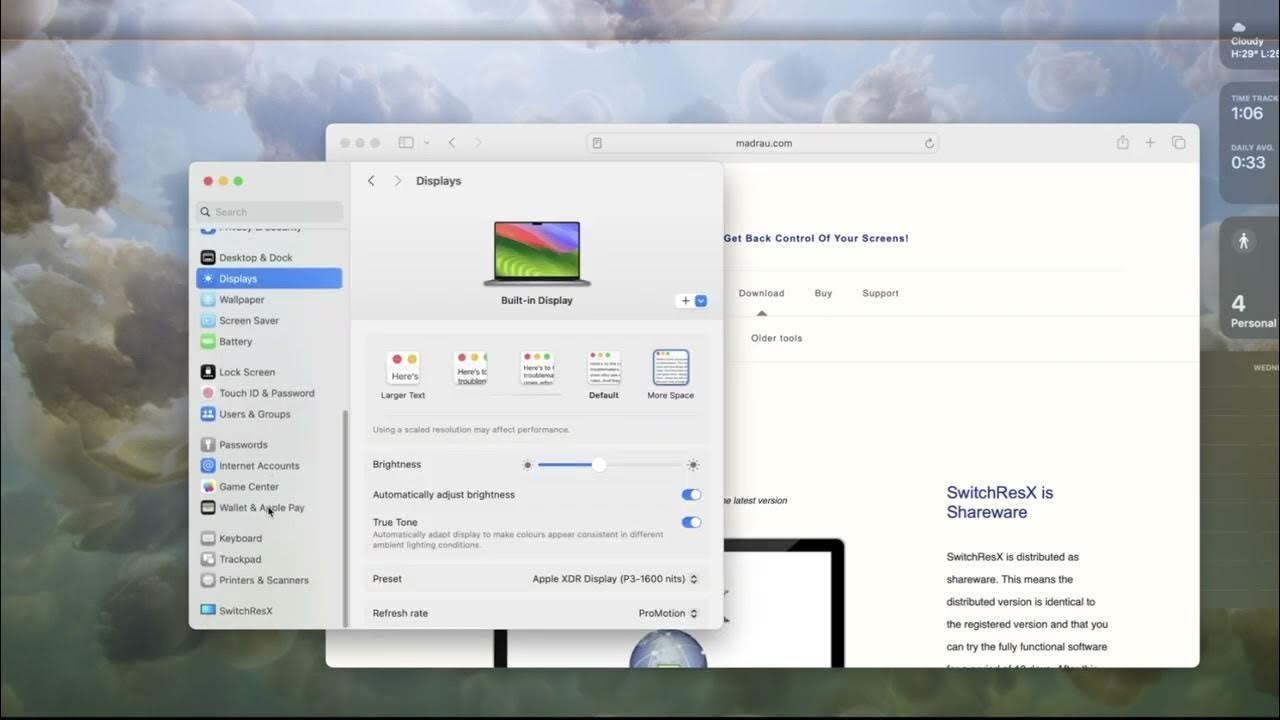Adjust the Brightness slider
Viewport: 1280px width, 720px height.
point(610,465)
